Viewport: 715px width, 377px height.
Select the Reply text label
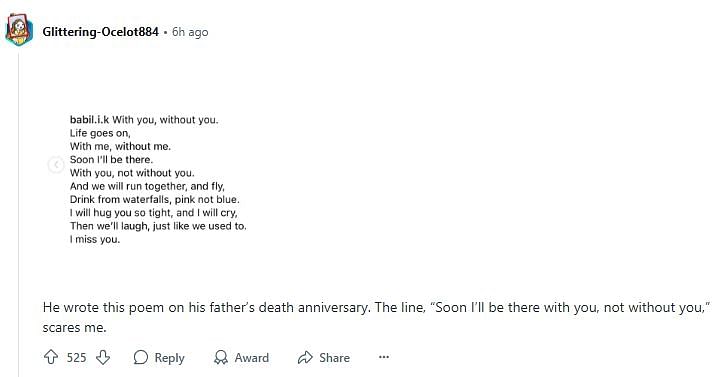pyautogui.click(x=169, y=358)
